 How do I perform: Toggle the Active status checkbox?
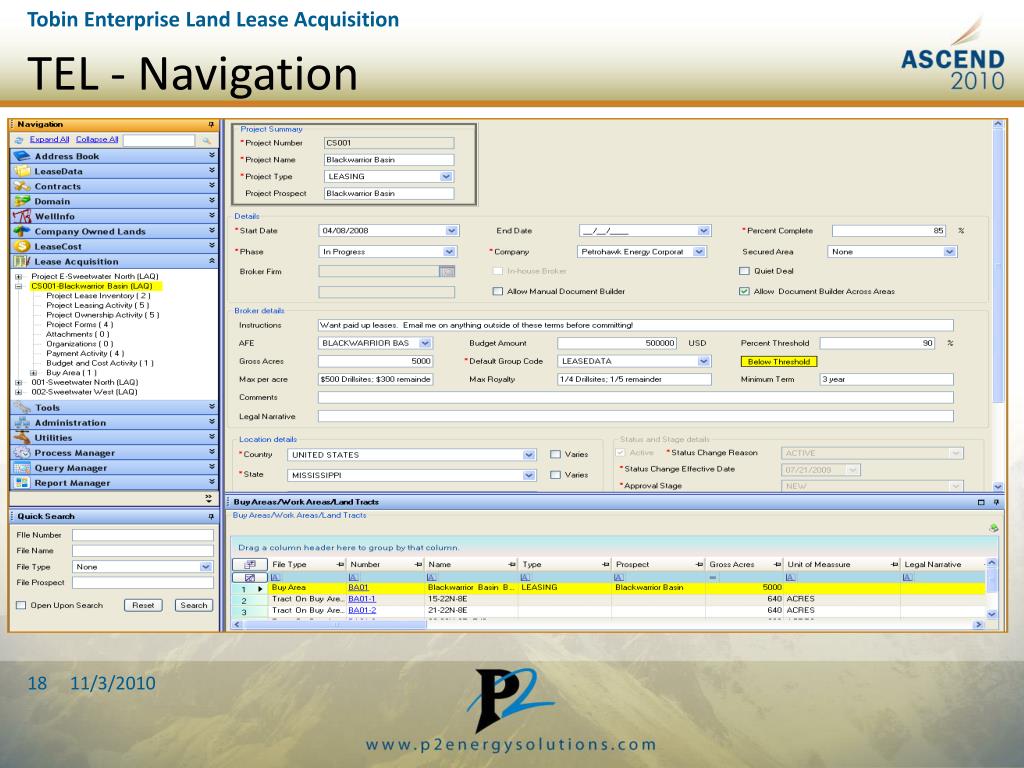(x=620, y=453)
